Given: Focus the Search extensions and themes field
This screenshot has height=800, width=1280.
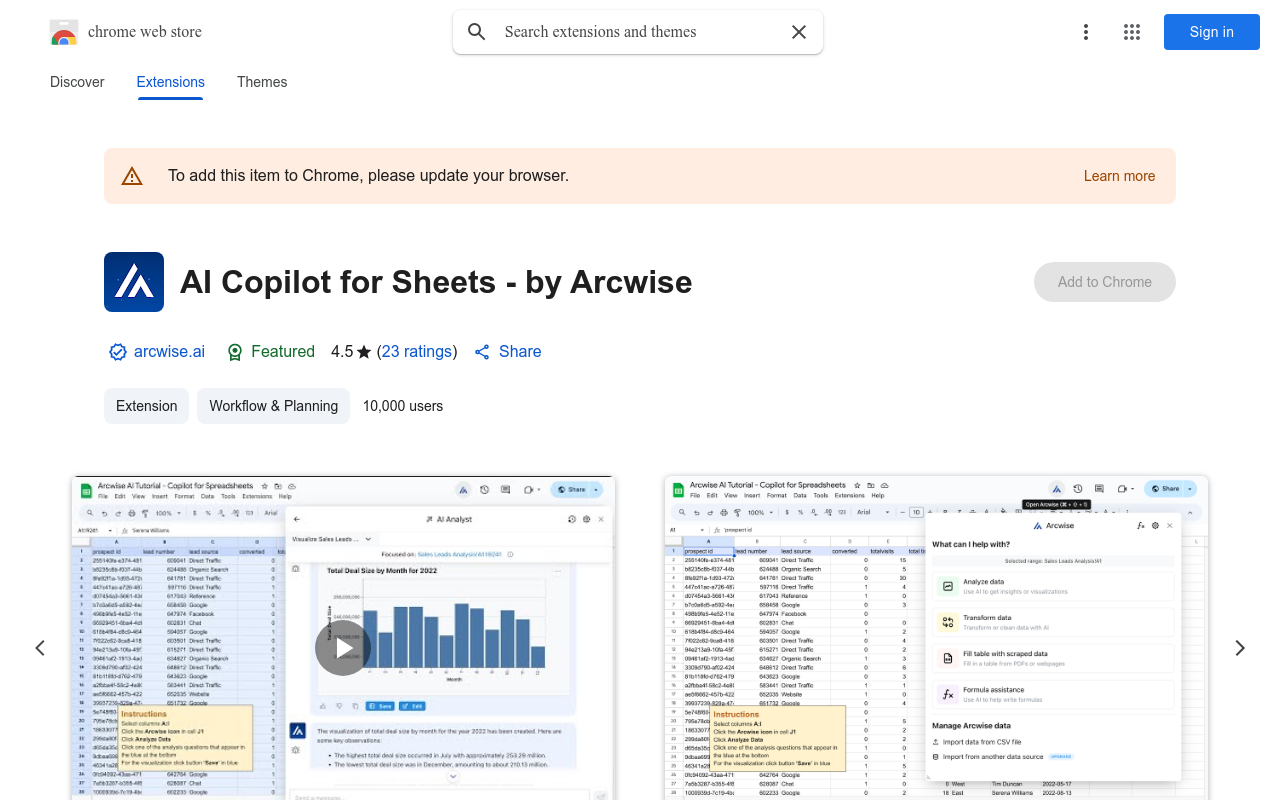Looking at the screenshot, I should coord(638,32).
